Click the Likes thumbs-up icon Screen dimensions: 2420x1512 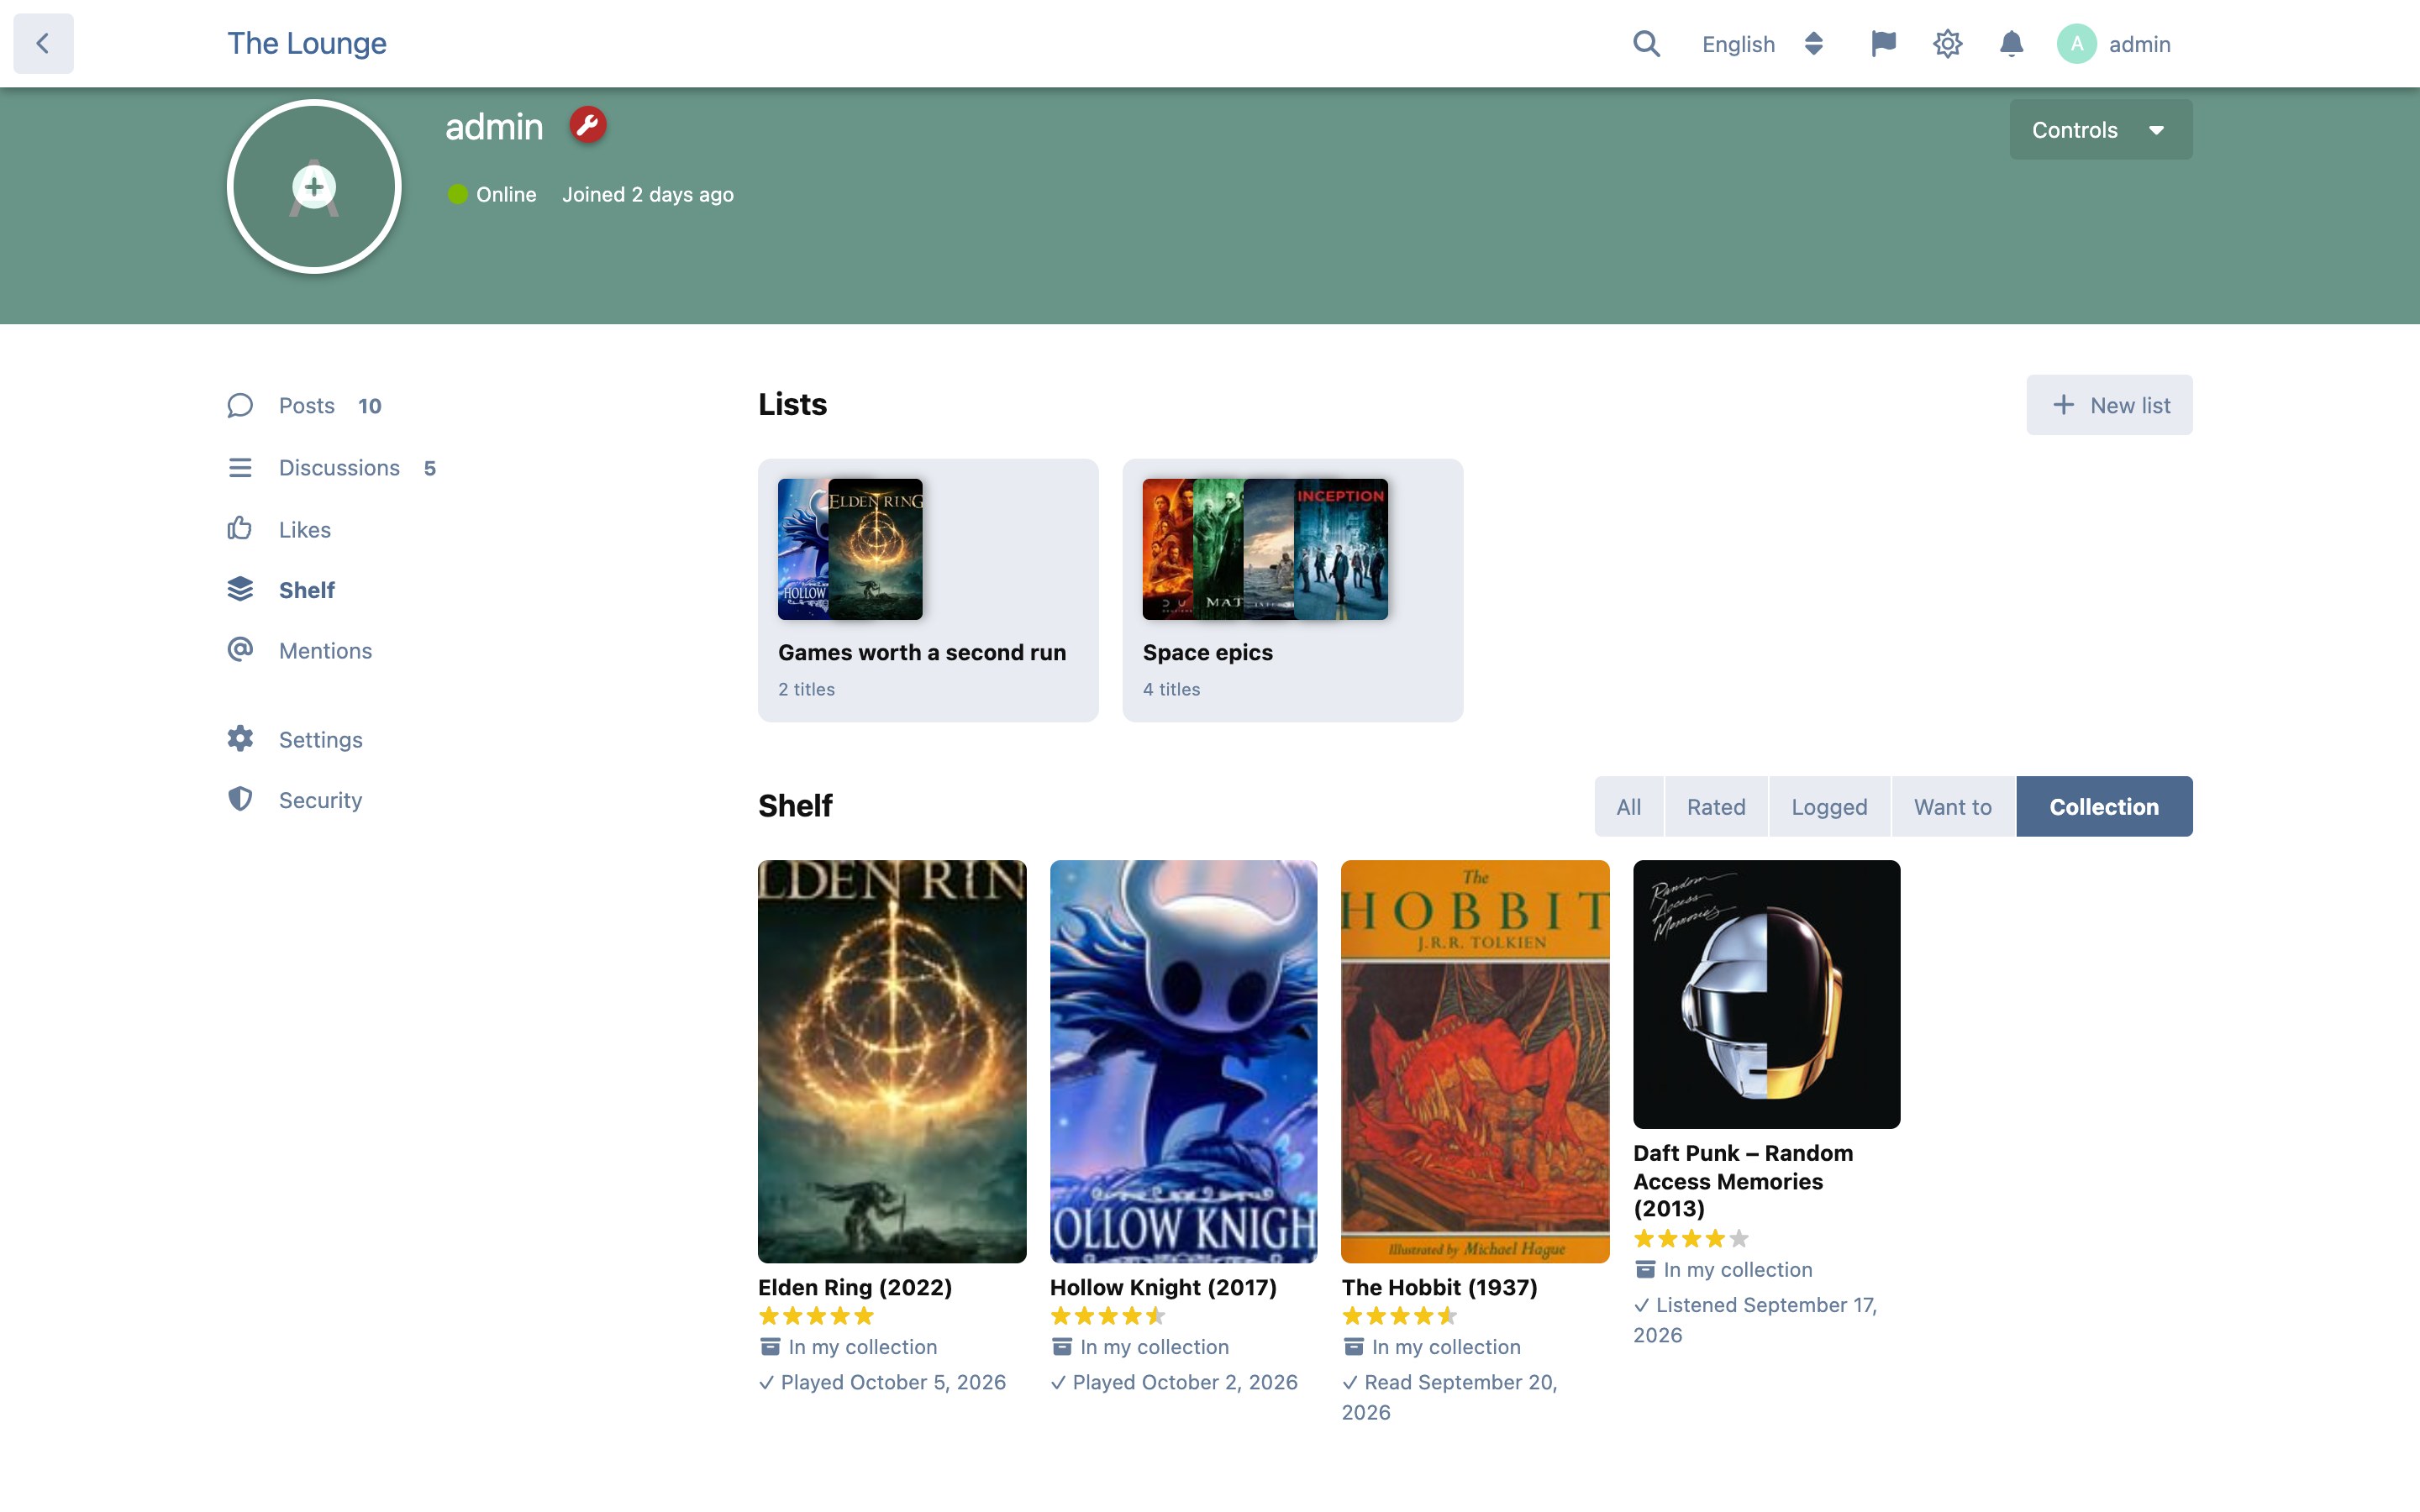pyautogui.click(x=240, y=528)
